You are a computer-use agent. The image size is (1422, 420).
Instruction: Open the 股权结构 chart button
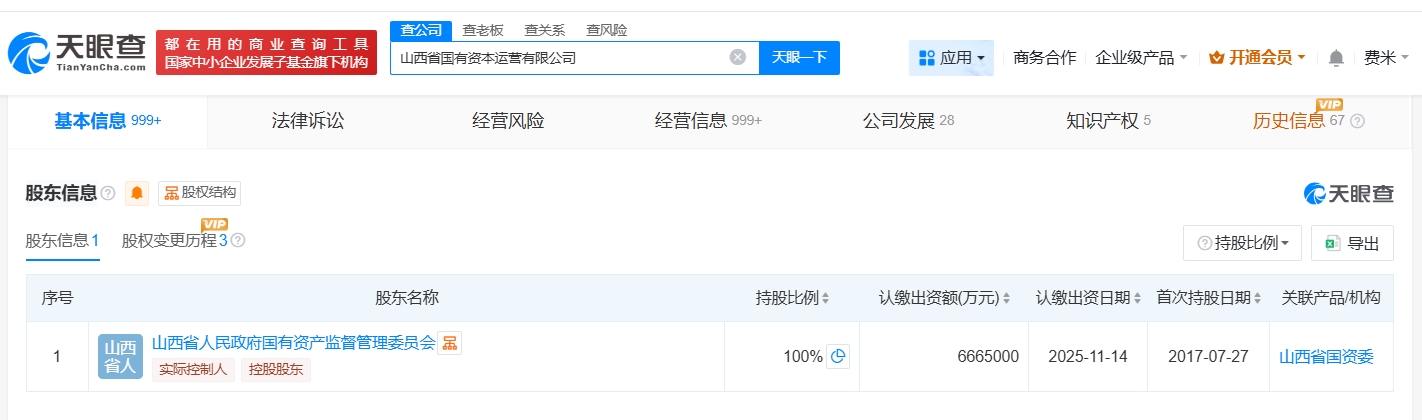(200, 193)
